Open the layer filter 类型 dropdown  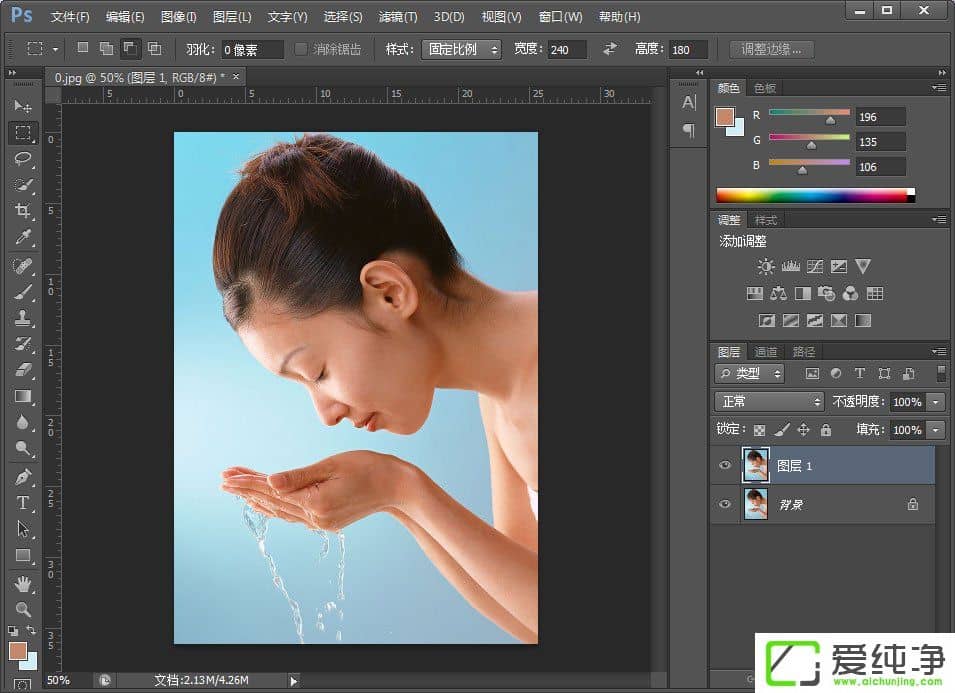750,373
